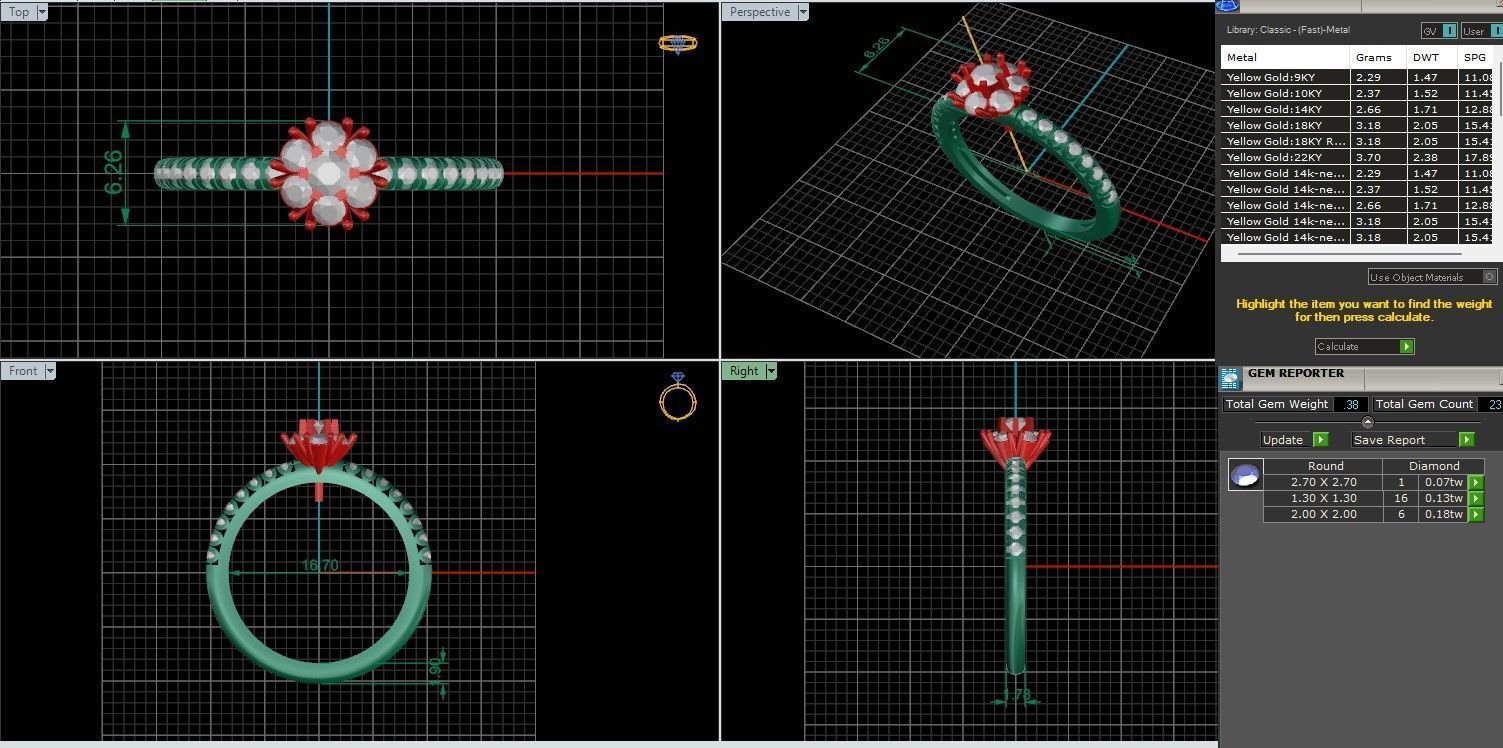Click the DWT column header
Image resolution: width=1503 pixels, height=748 pixels.
pyautogui.click(x=1431, y=58)
